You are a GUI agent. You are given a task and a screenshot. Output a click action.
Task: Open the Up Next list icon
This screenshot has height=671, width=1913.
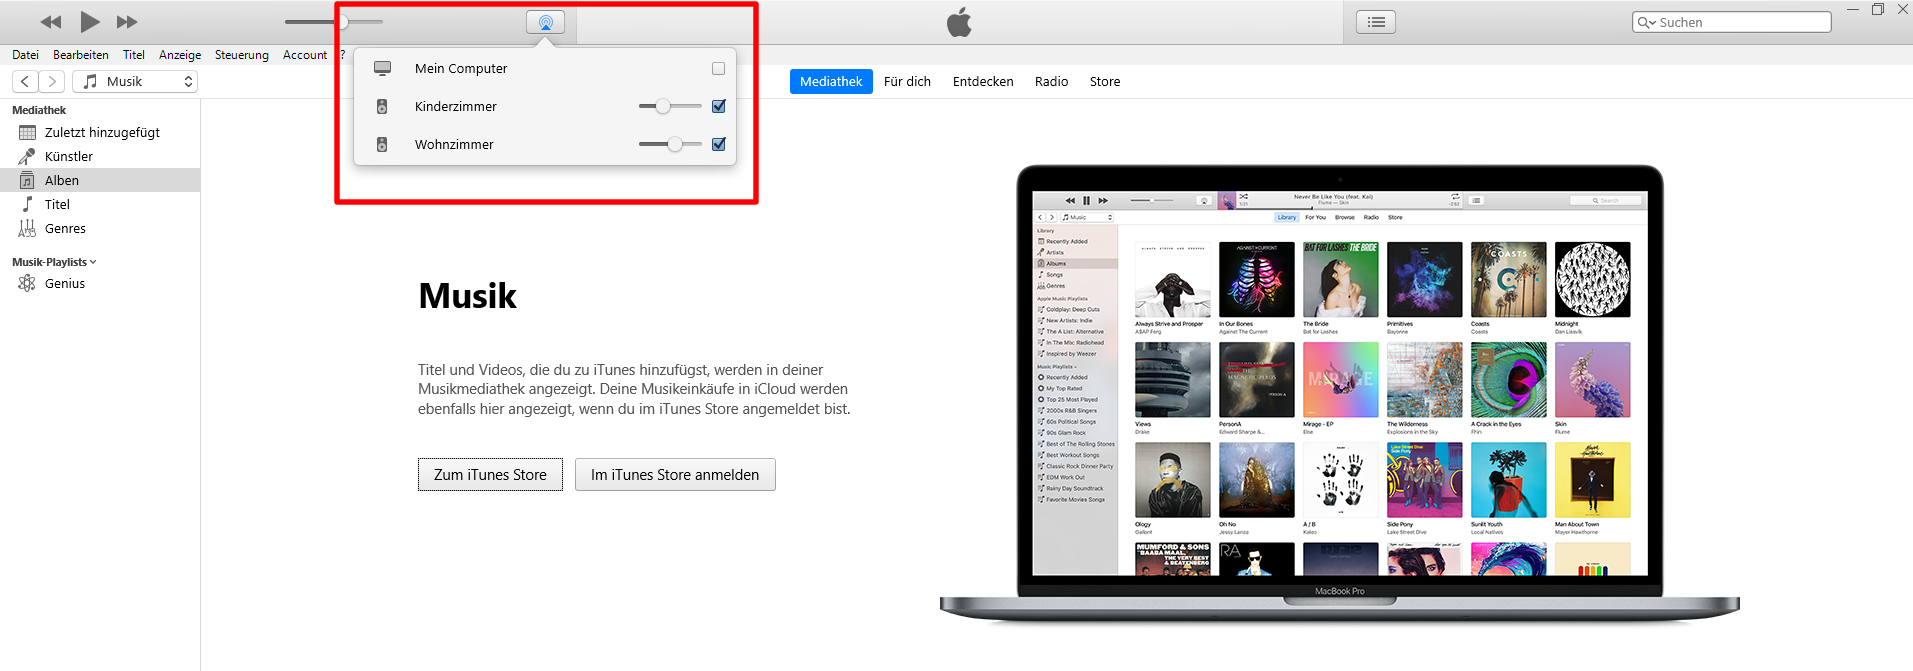pos(1376,22)
